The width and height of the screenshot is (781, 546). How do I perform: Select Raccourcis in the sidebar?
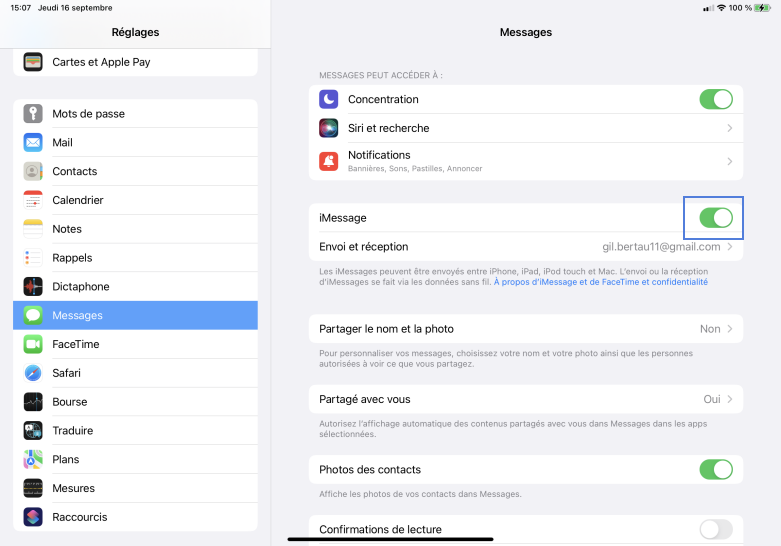point(135,517)
